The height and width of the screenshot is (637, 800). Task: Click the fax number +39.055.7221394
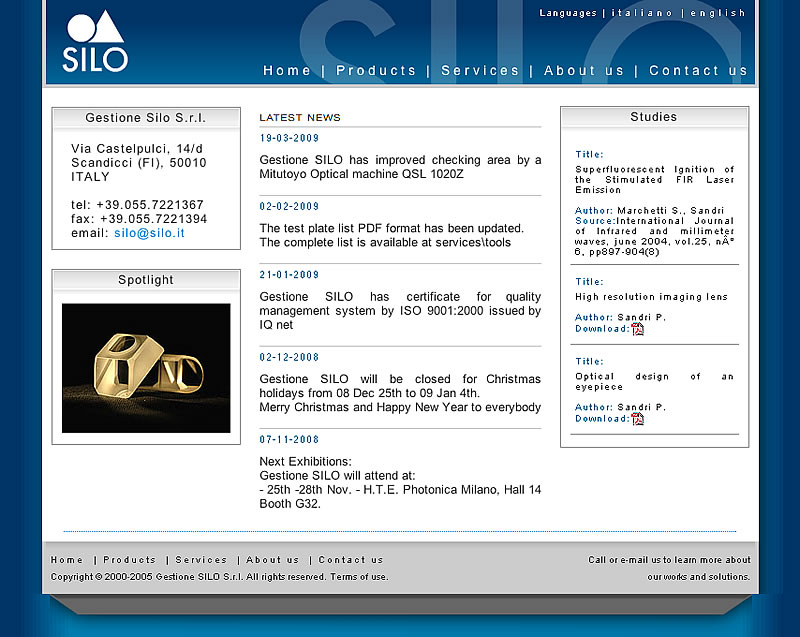point(154,219)
